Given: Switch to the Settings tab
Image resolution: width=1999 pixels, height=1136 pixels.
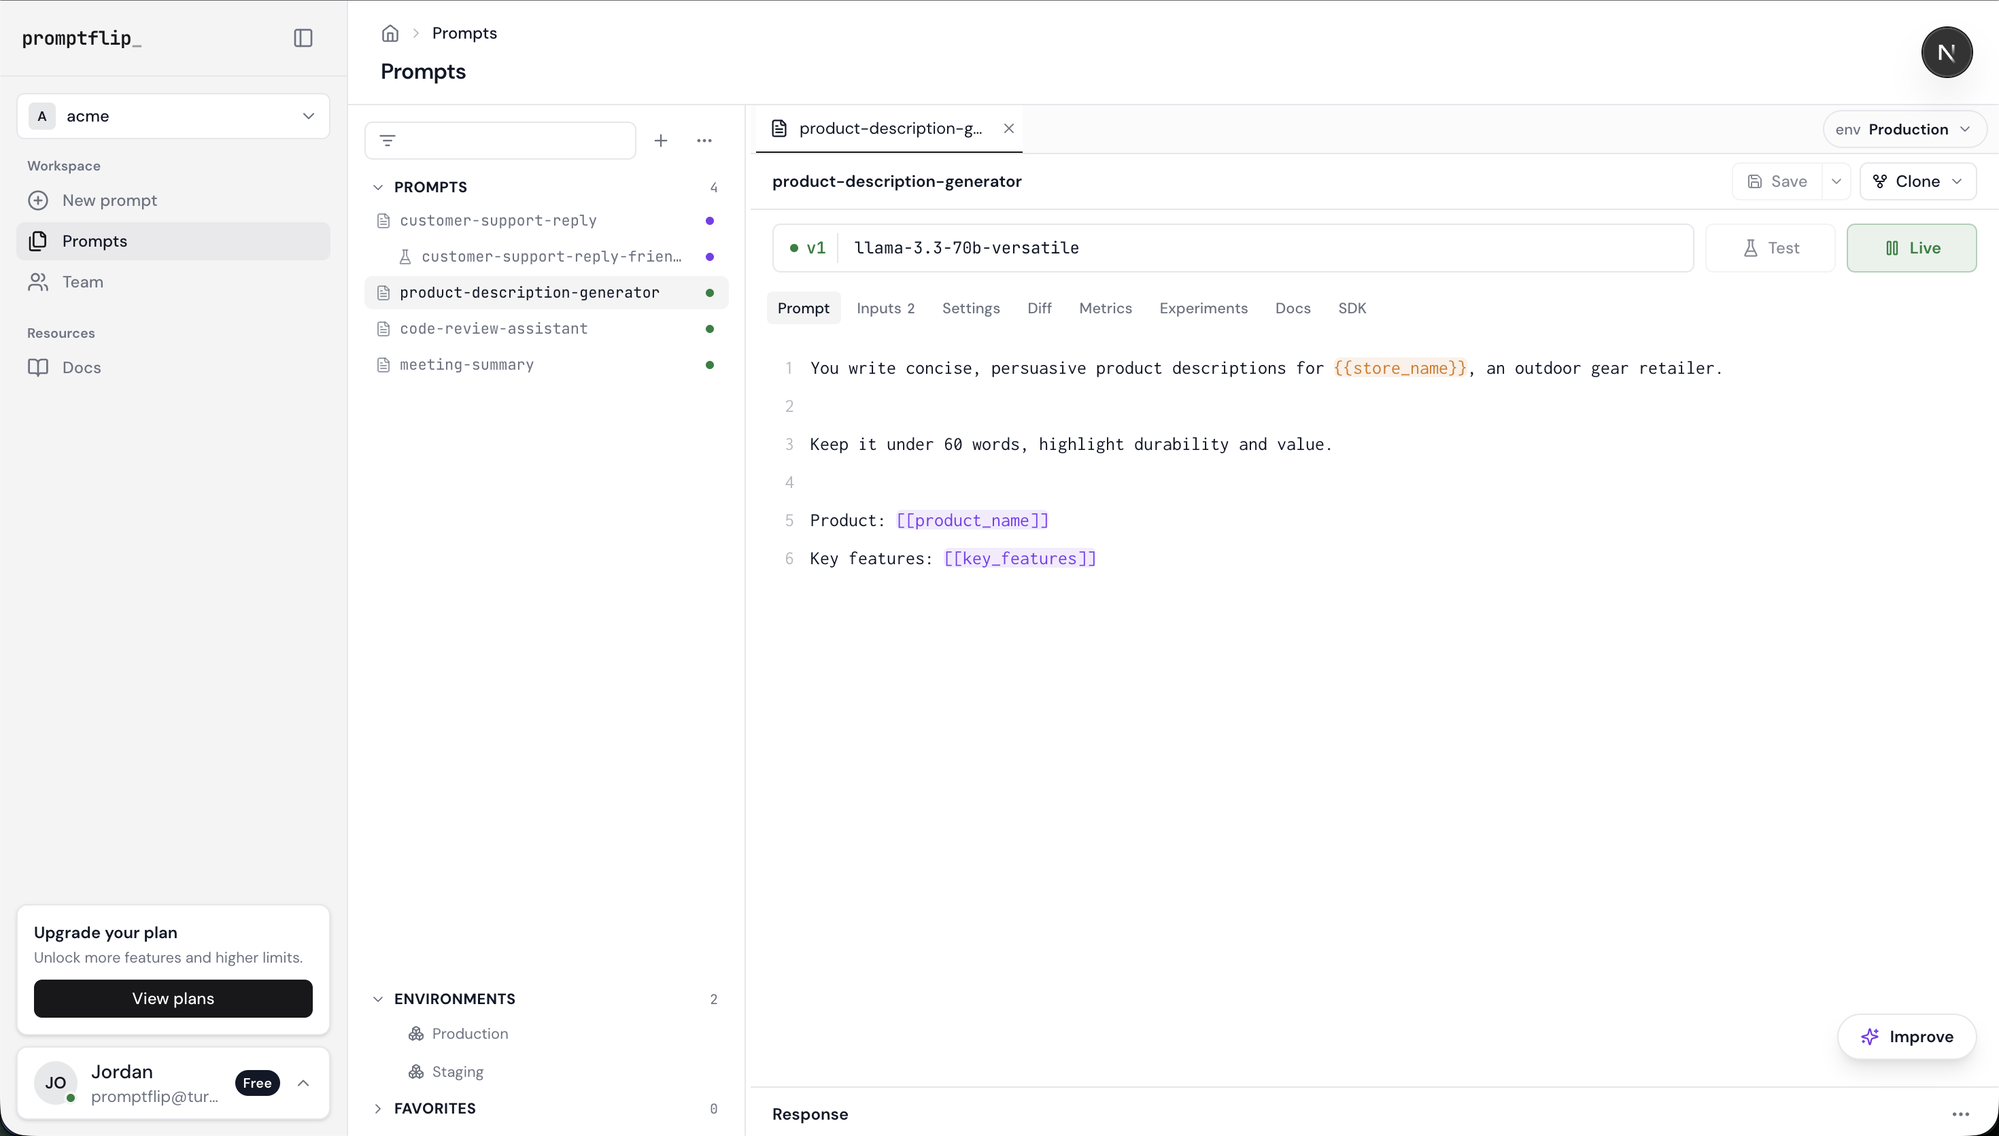Looking at the screenshot, I should click(970, 308).
